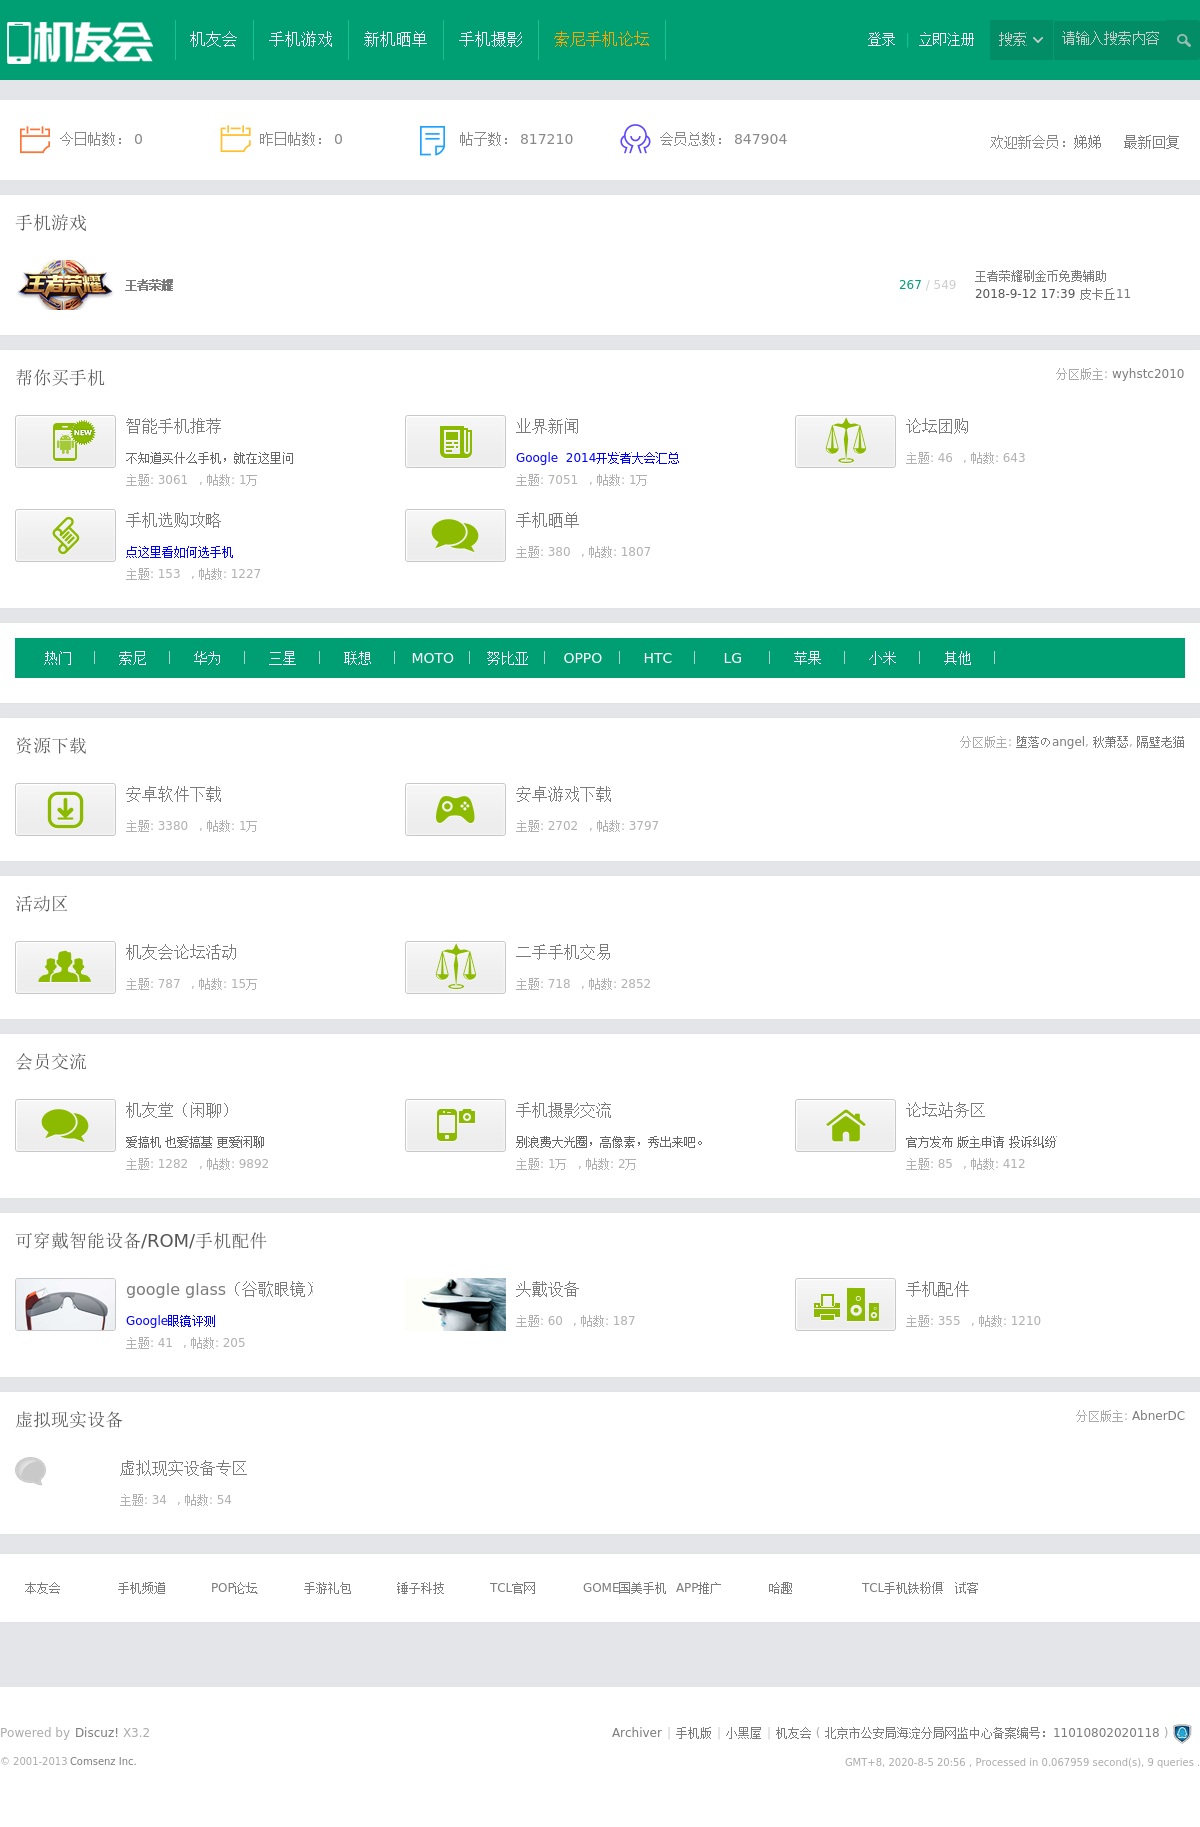The height and width of the screenshot is (1827, 1200).
Task: Open the 索尼手机论坛 navigation item
Action: [601, 40]
